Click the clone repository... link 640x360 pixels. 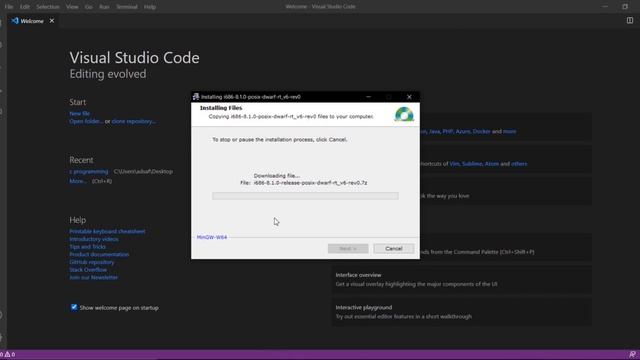tap(133, 121)
